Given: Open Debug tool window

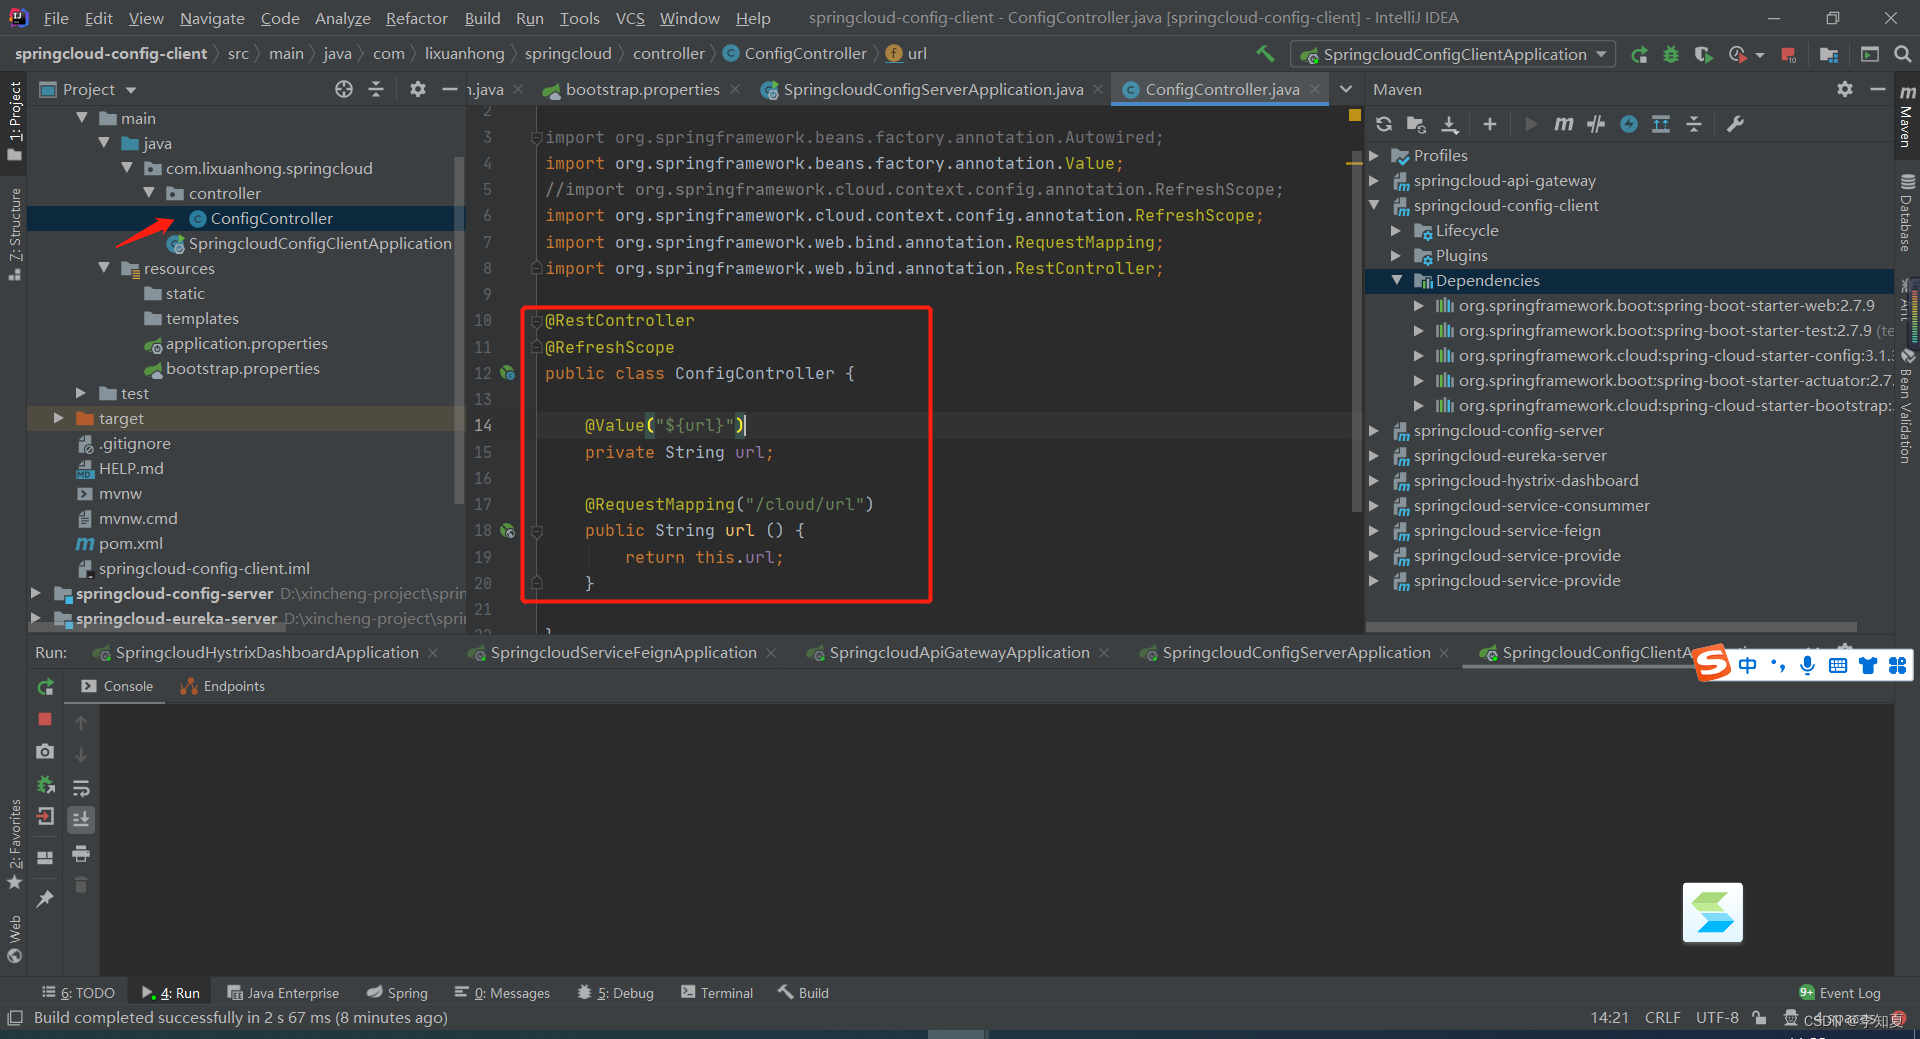Looking at the screenshot, I should [615, 993].
